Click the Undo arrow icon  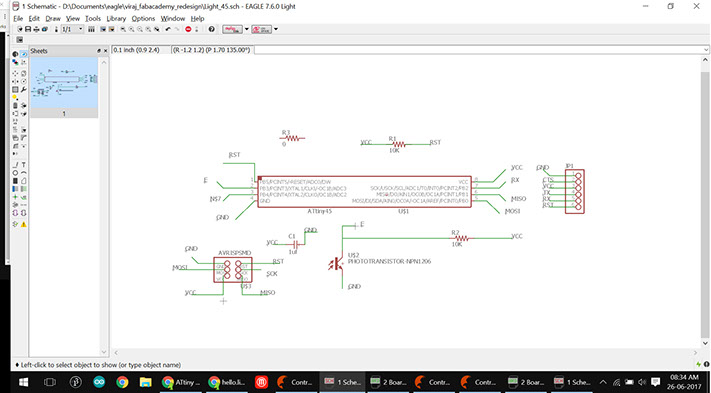point(168,29)
